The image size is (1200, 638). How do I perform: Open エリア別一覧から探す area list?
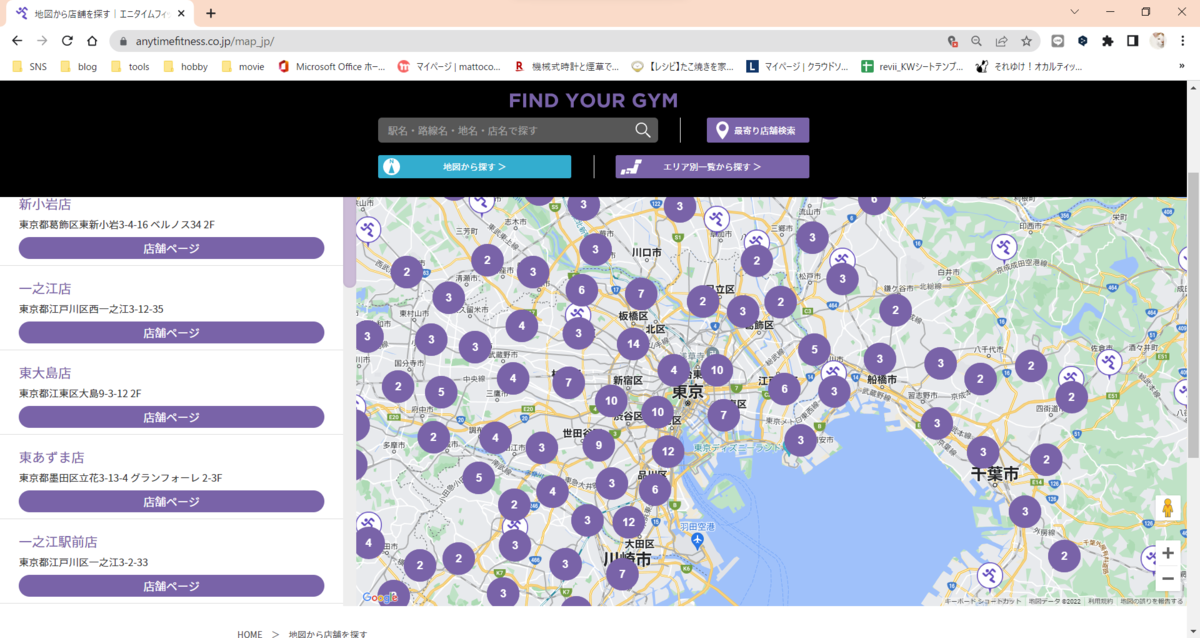712,167
